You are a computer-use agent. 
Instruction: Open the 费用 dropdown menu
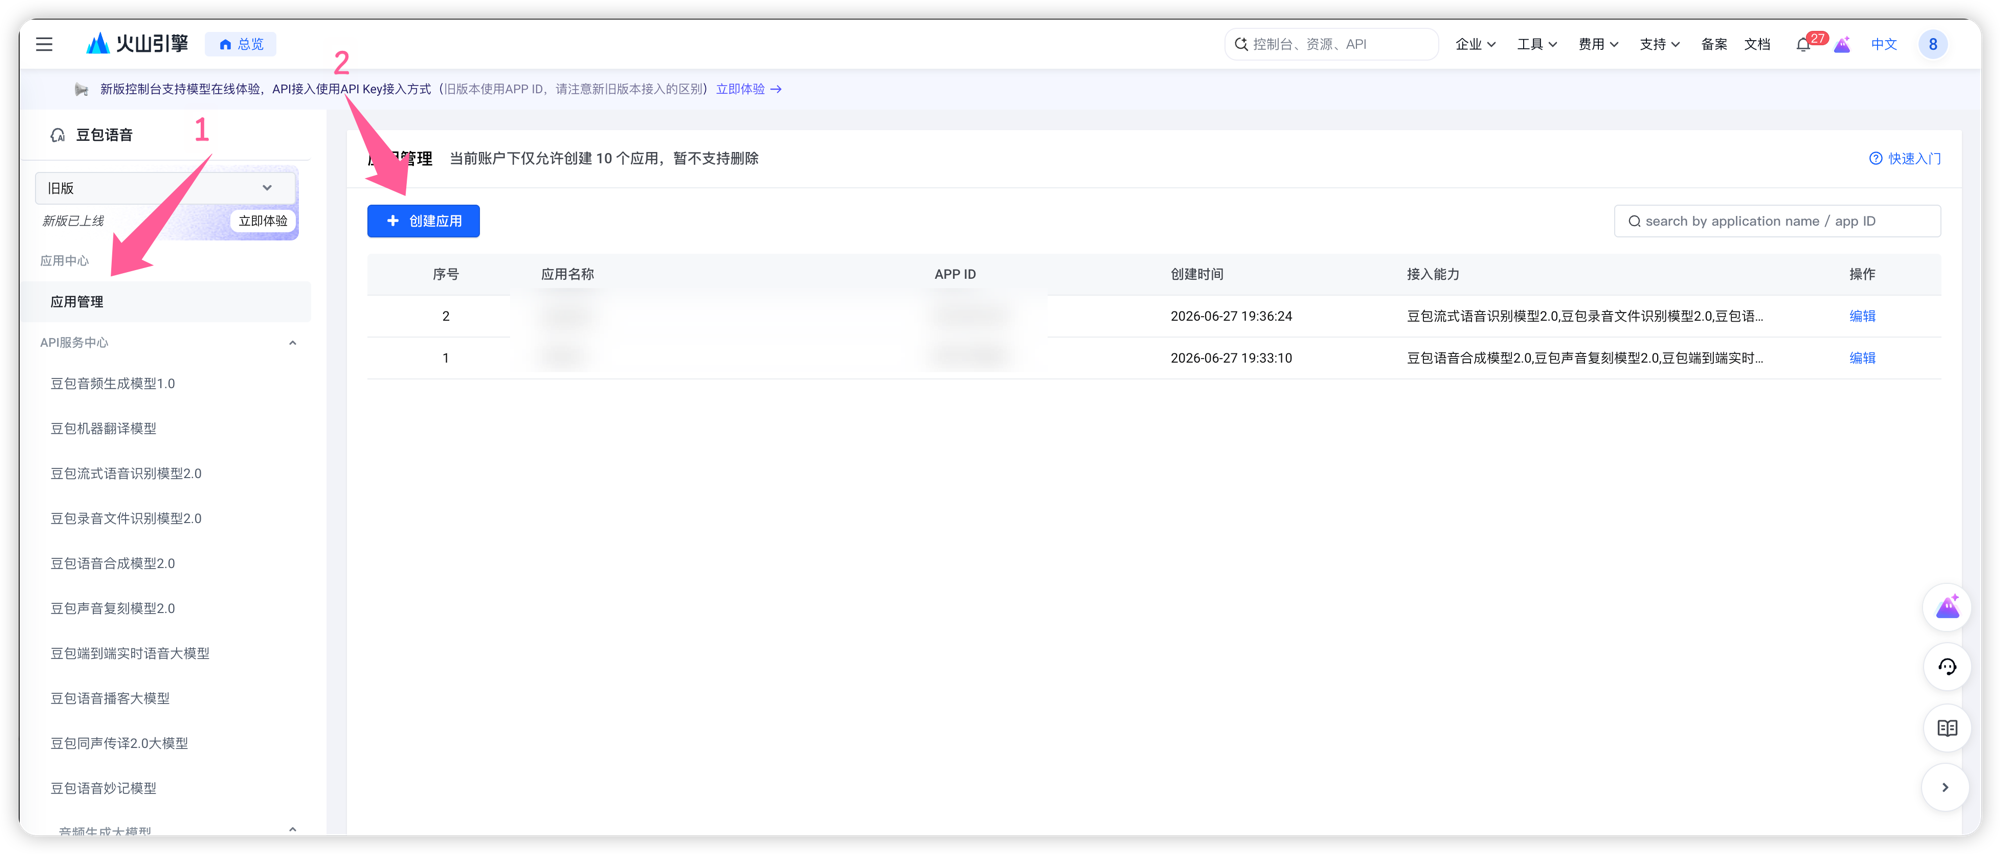[x=1598, y=44]
